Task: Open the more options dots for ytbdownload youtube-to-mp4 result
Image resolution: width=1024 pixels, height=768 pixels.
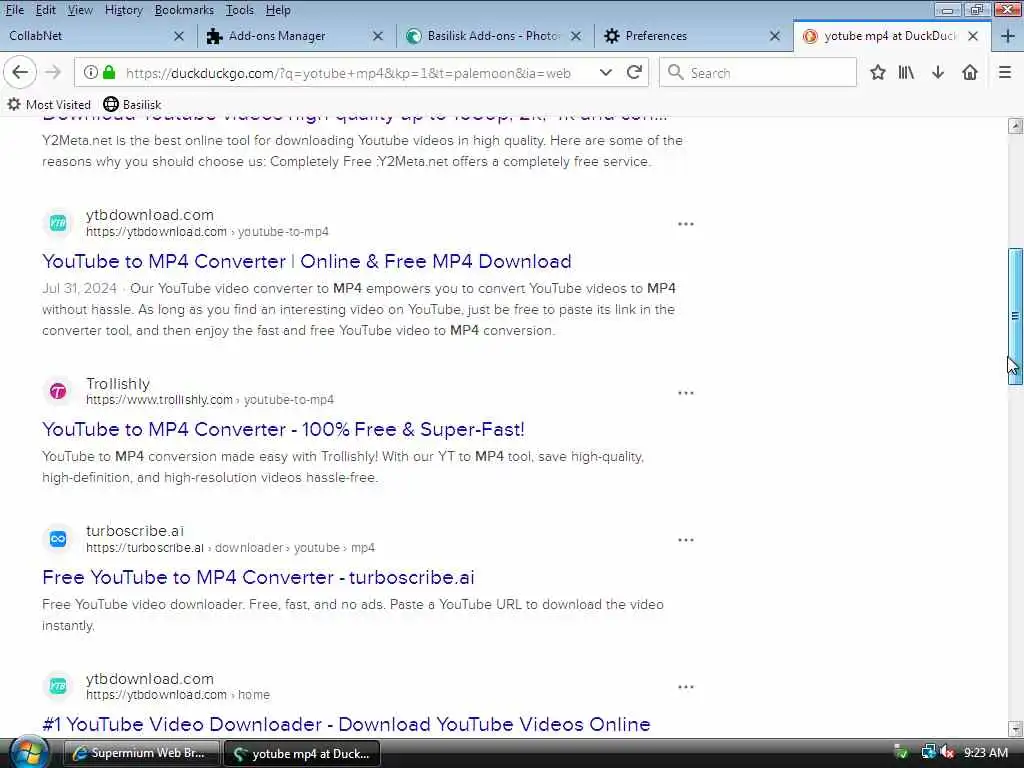Action: (686, 224)
